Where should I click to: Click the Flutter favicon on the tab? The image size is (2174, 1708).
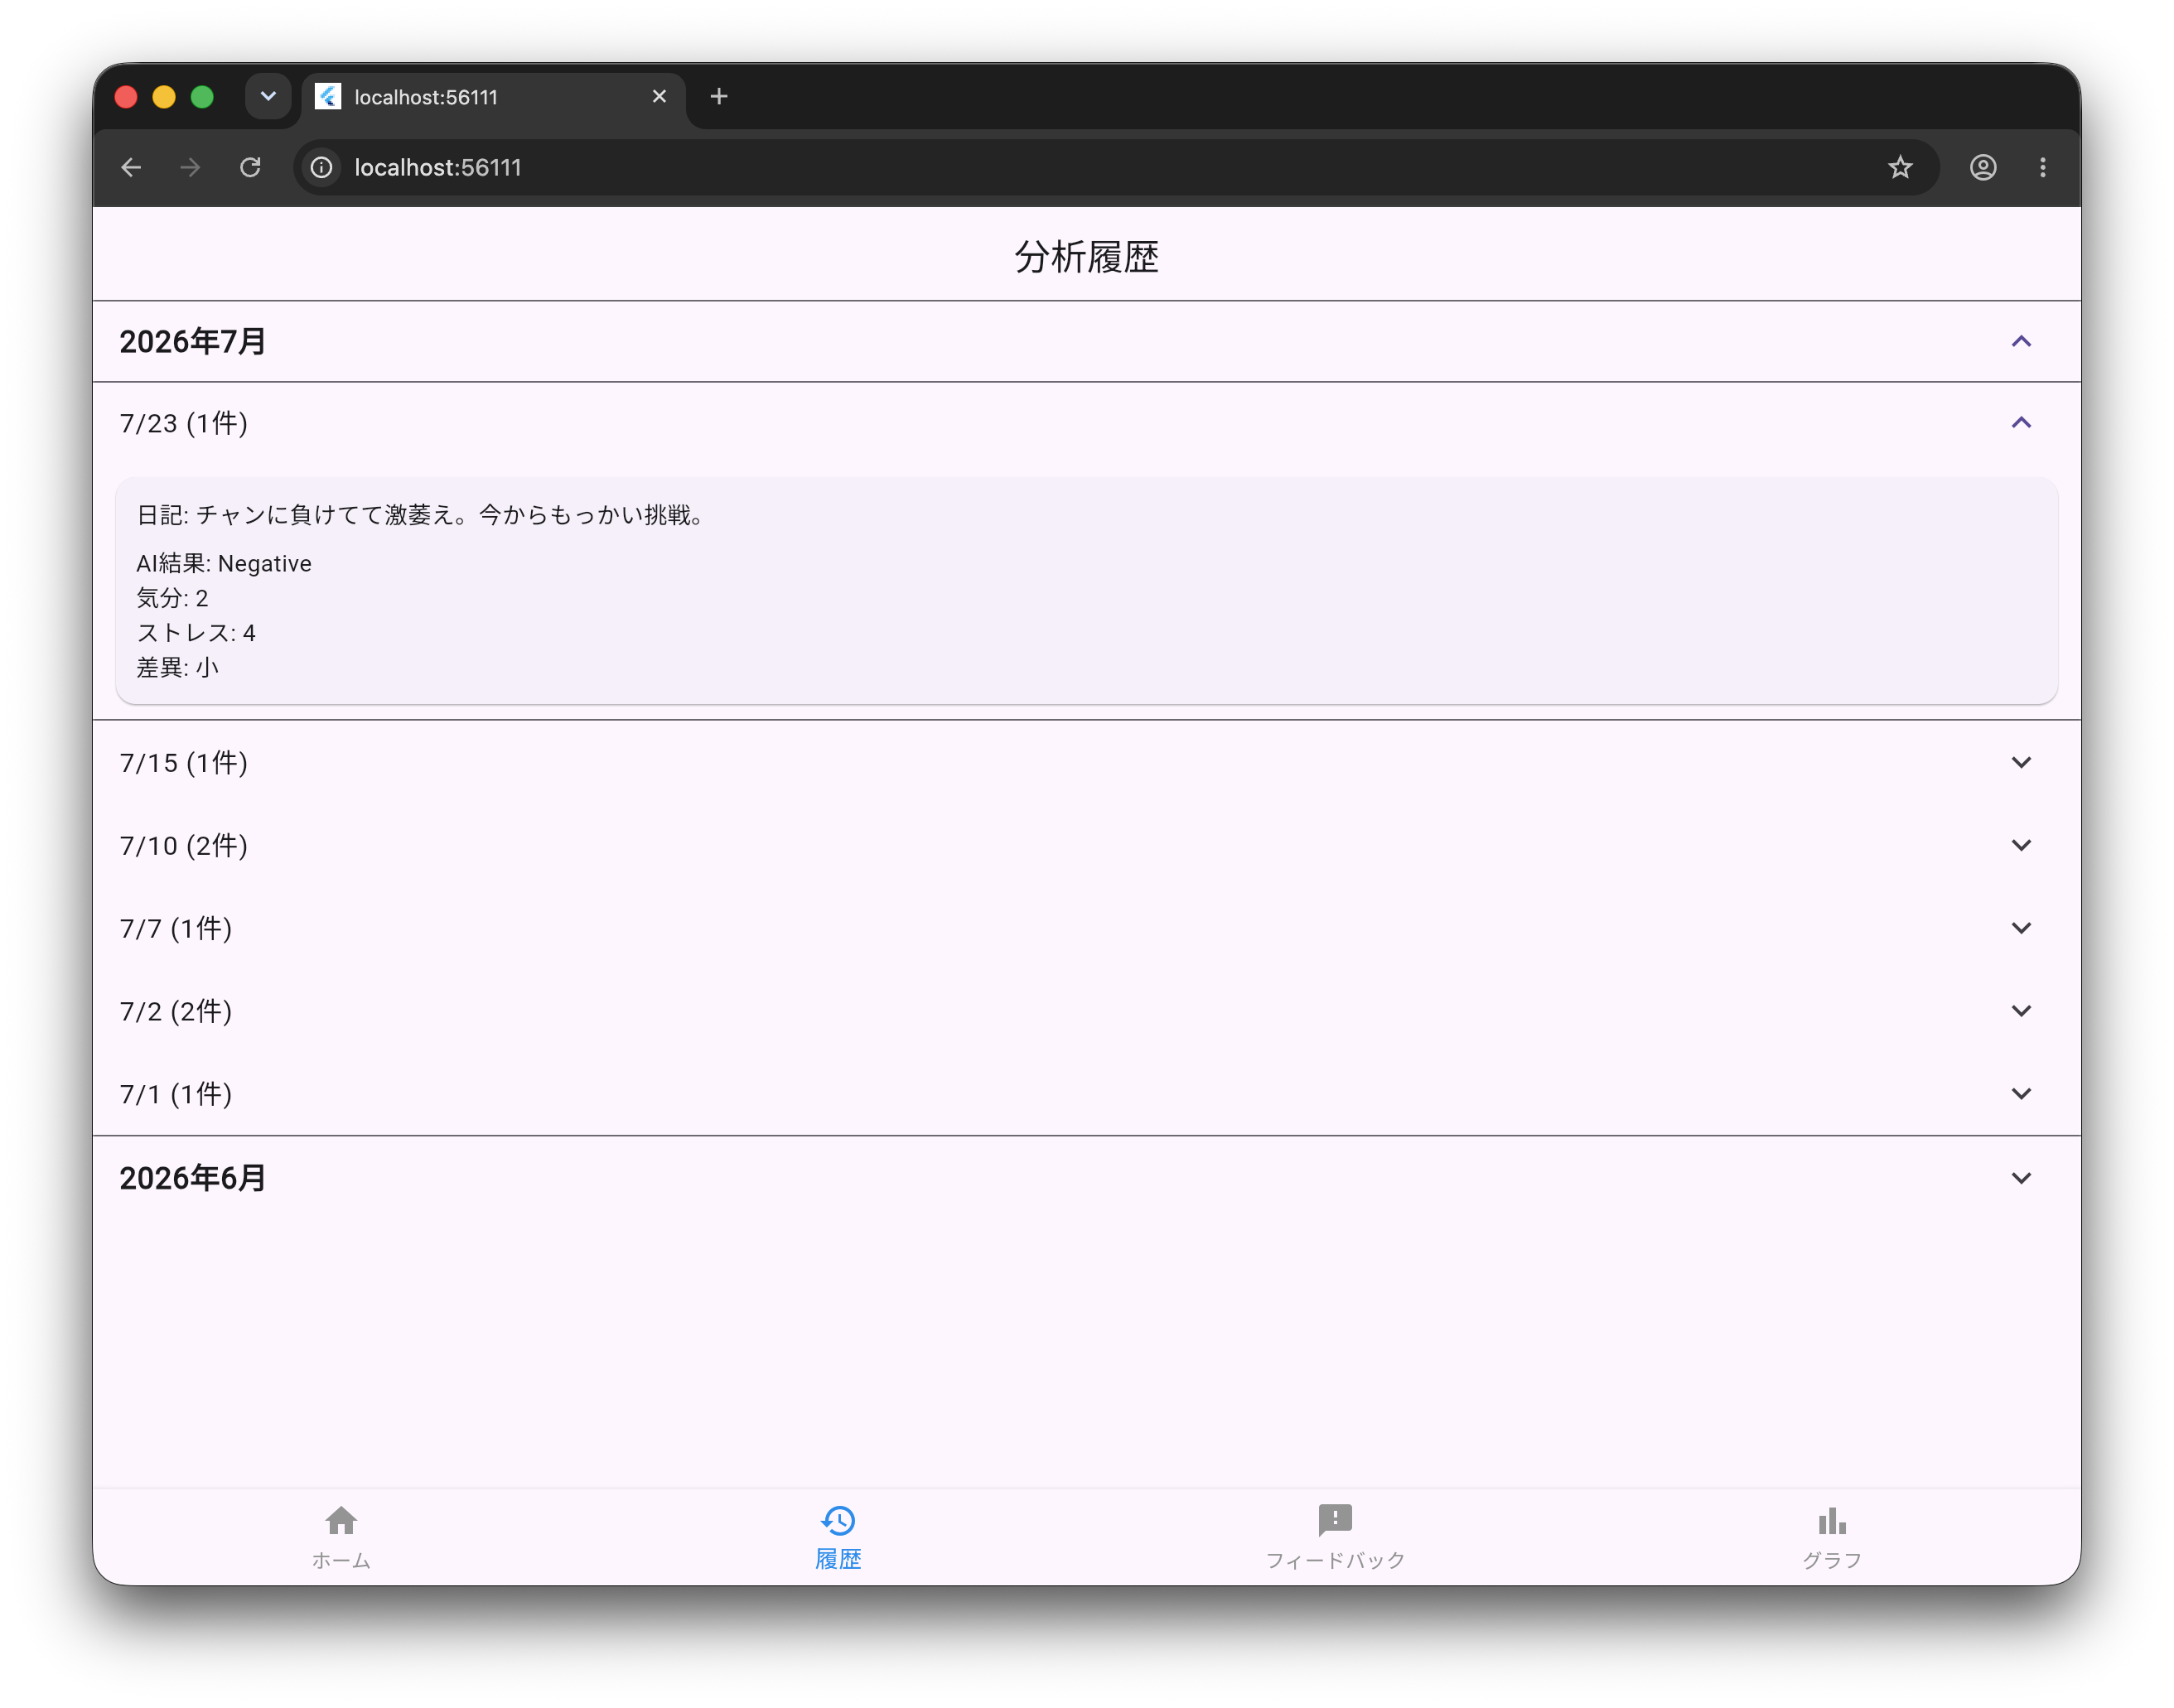[328, 96]
